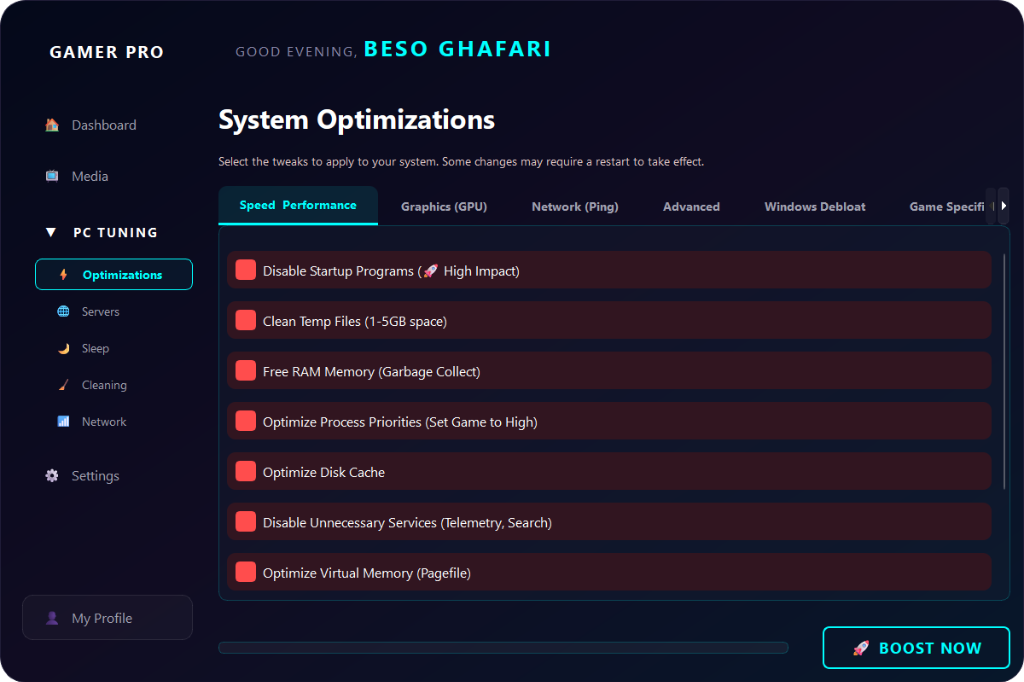
Task: Switch to the Graphics (GPU) tab
Action: tap(444, 207)
